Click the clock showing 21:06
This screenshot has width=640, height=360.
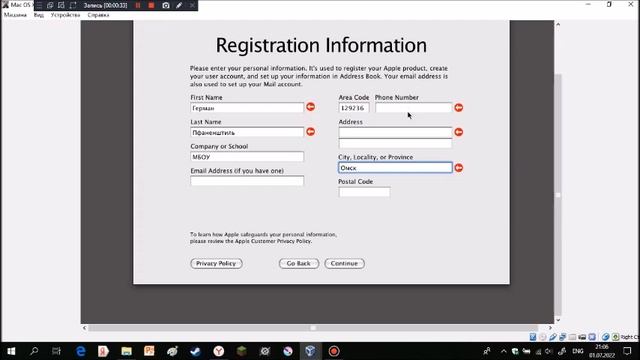point(602,347)
